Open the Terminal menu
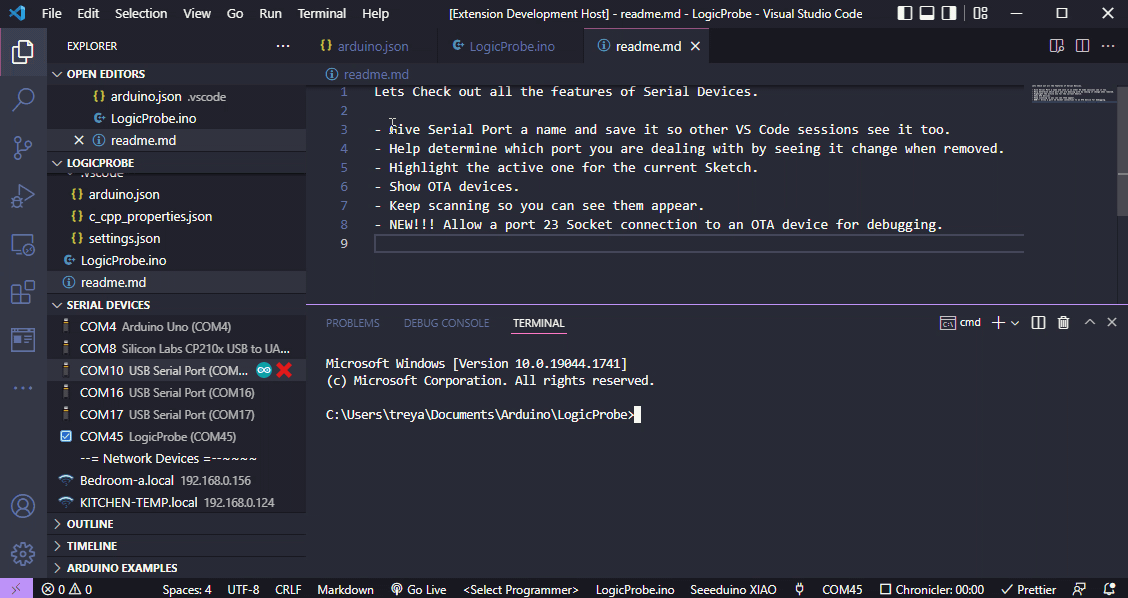 click(322, 13)
